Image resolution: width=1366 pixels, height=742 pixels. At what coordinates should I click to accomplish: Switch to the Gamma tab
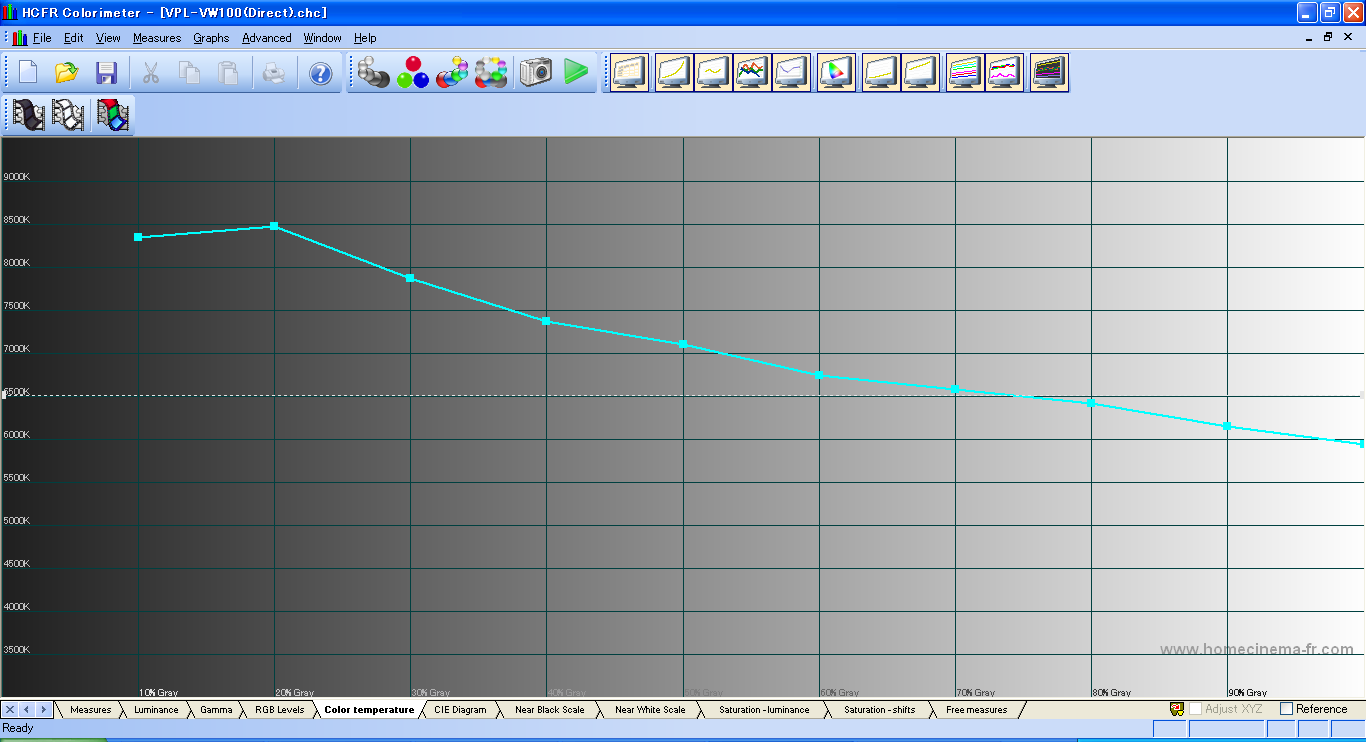[x=216, y=710]
